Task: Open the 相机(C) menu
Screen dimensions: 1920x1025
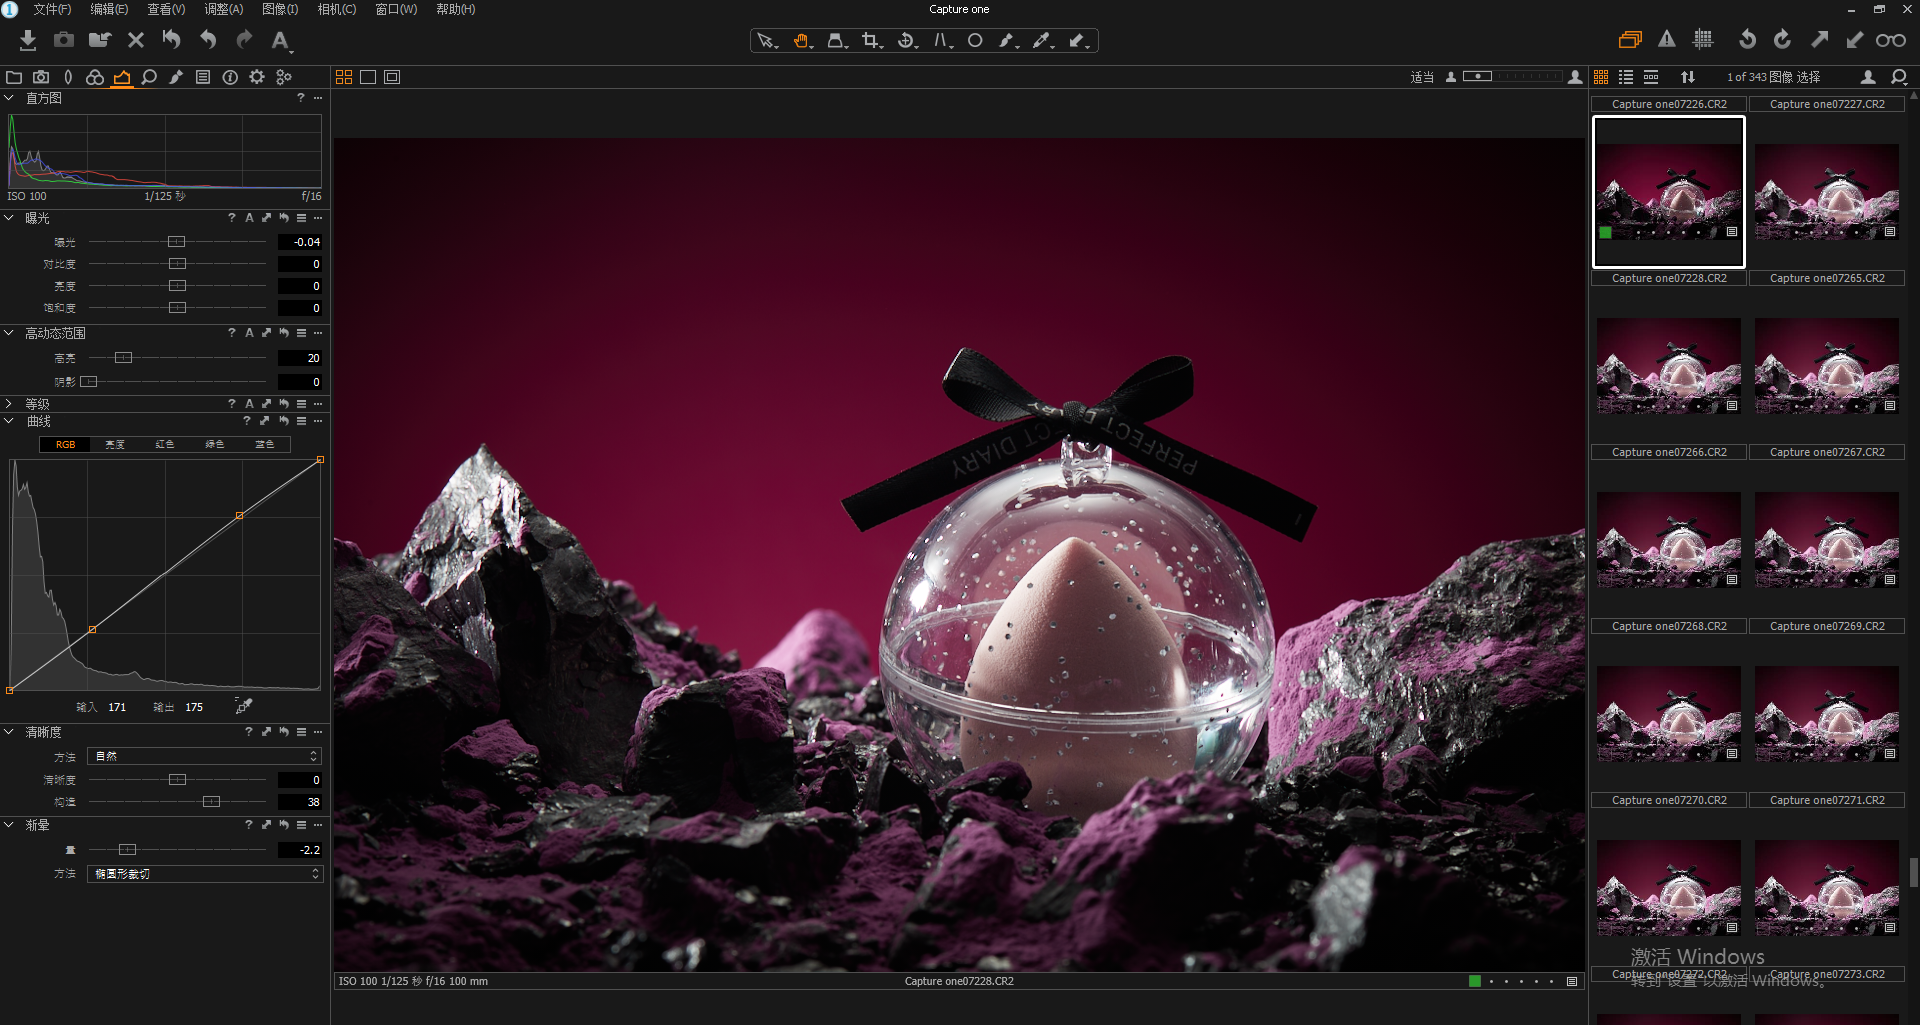Action: pyautogui.click(x=337, y=9)
